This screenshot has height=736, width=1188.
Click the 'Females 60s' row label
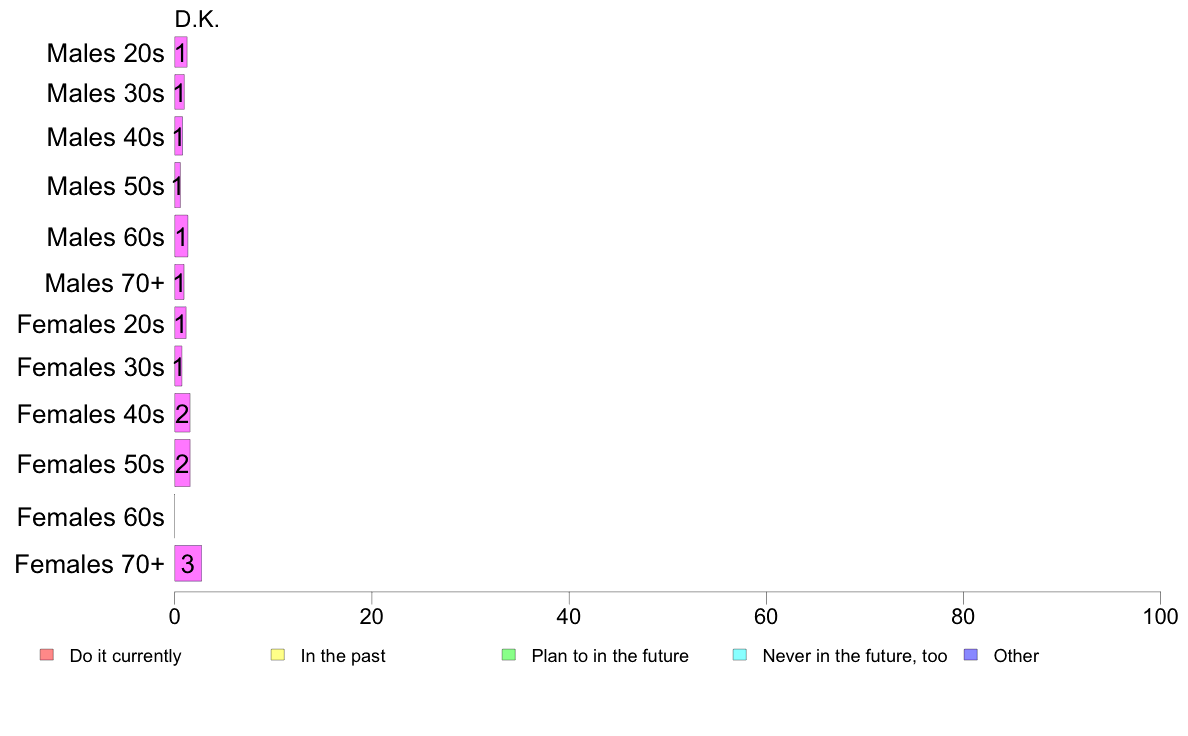[x=91, y=517]
